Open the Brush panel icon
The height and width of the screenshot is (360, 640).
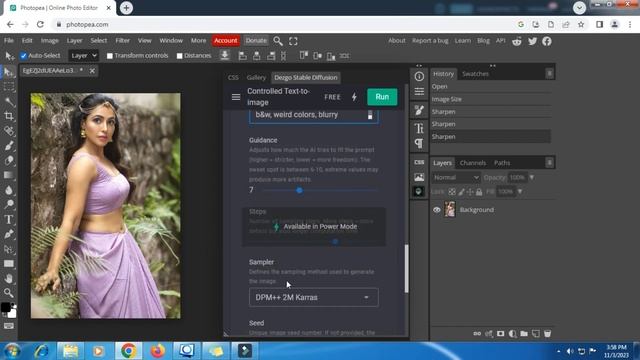[419, 111]
